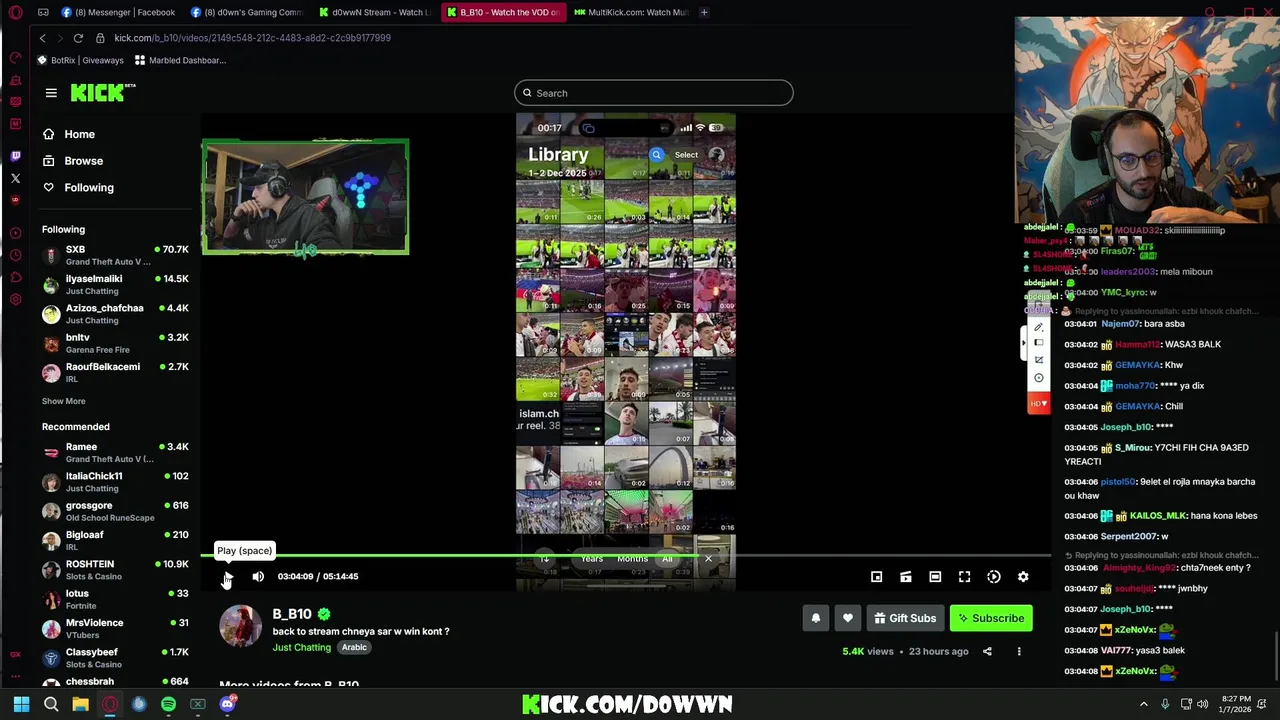Open more options three-dot menu
Screen dimensions: 1280x720
pyautogui.click(x=1019, y=651)
